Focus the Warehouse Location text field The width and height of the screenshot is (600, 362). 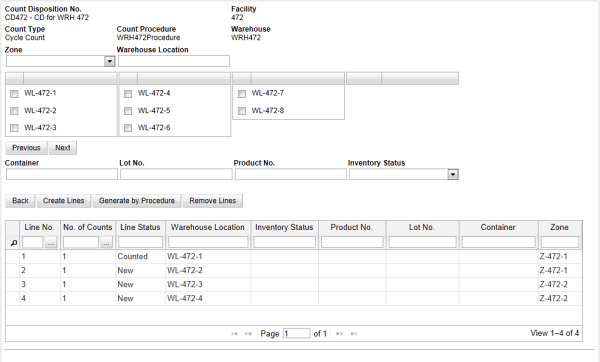(x=174, y=61)
